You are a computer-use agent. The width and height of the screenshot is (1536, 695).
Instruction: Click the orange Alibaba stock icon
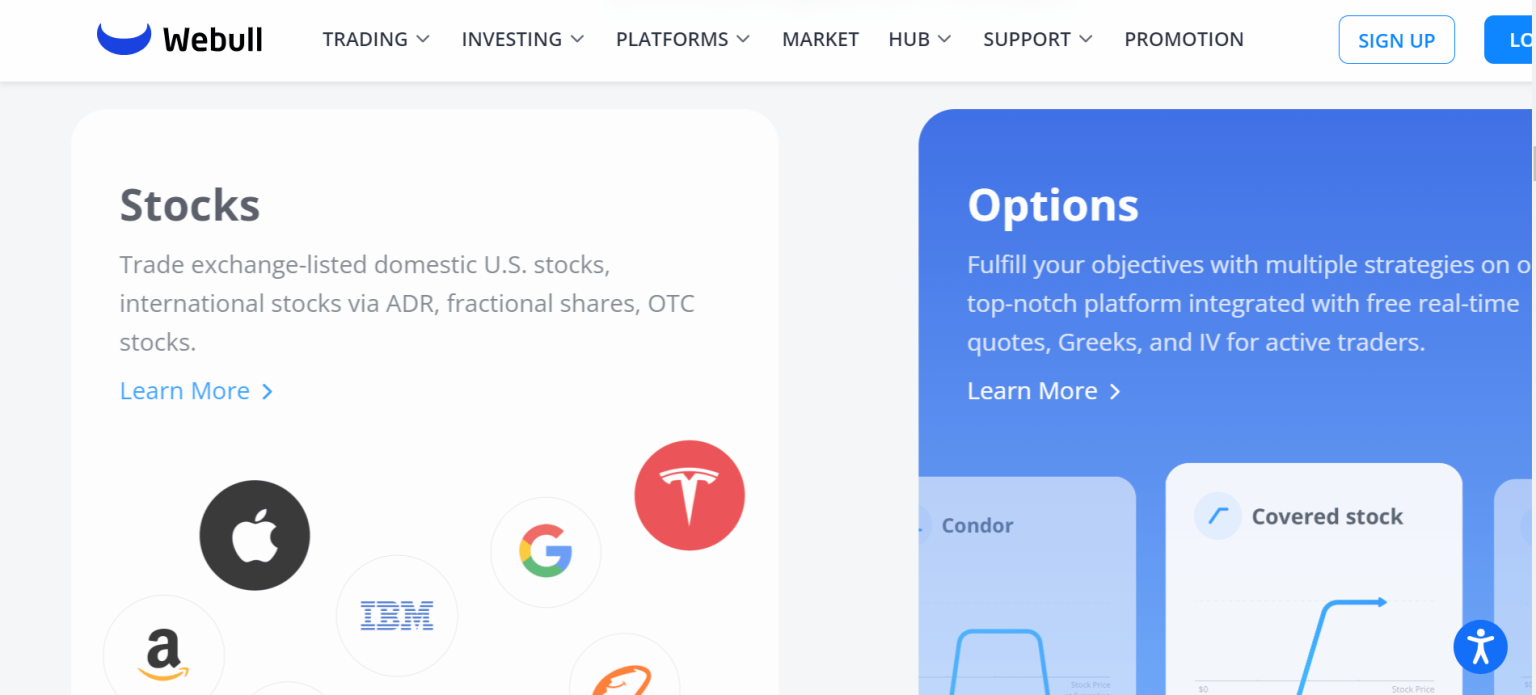coord(624,674)
